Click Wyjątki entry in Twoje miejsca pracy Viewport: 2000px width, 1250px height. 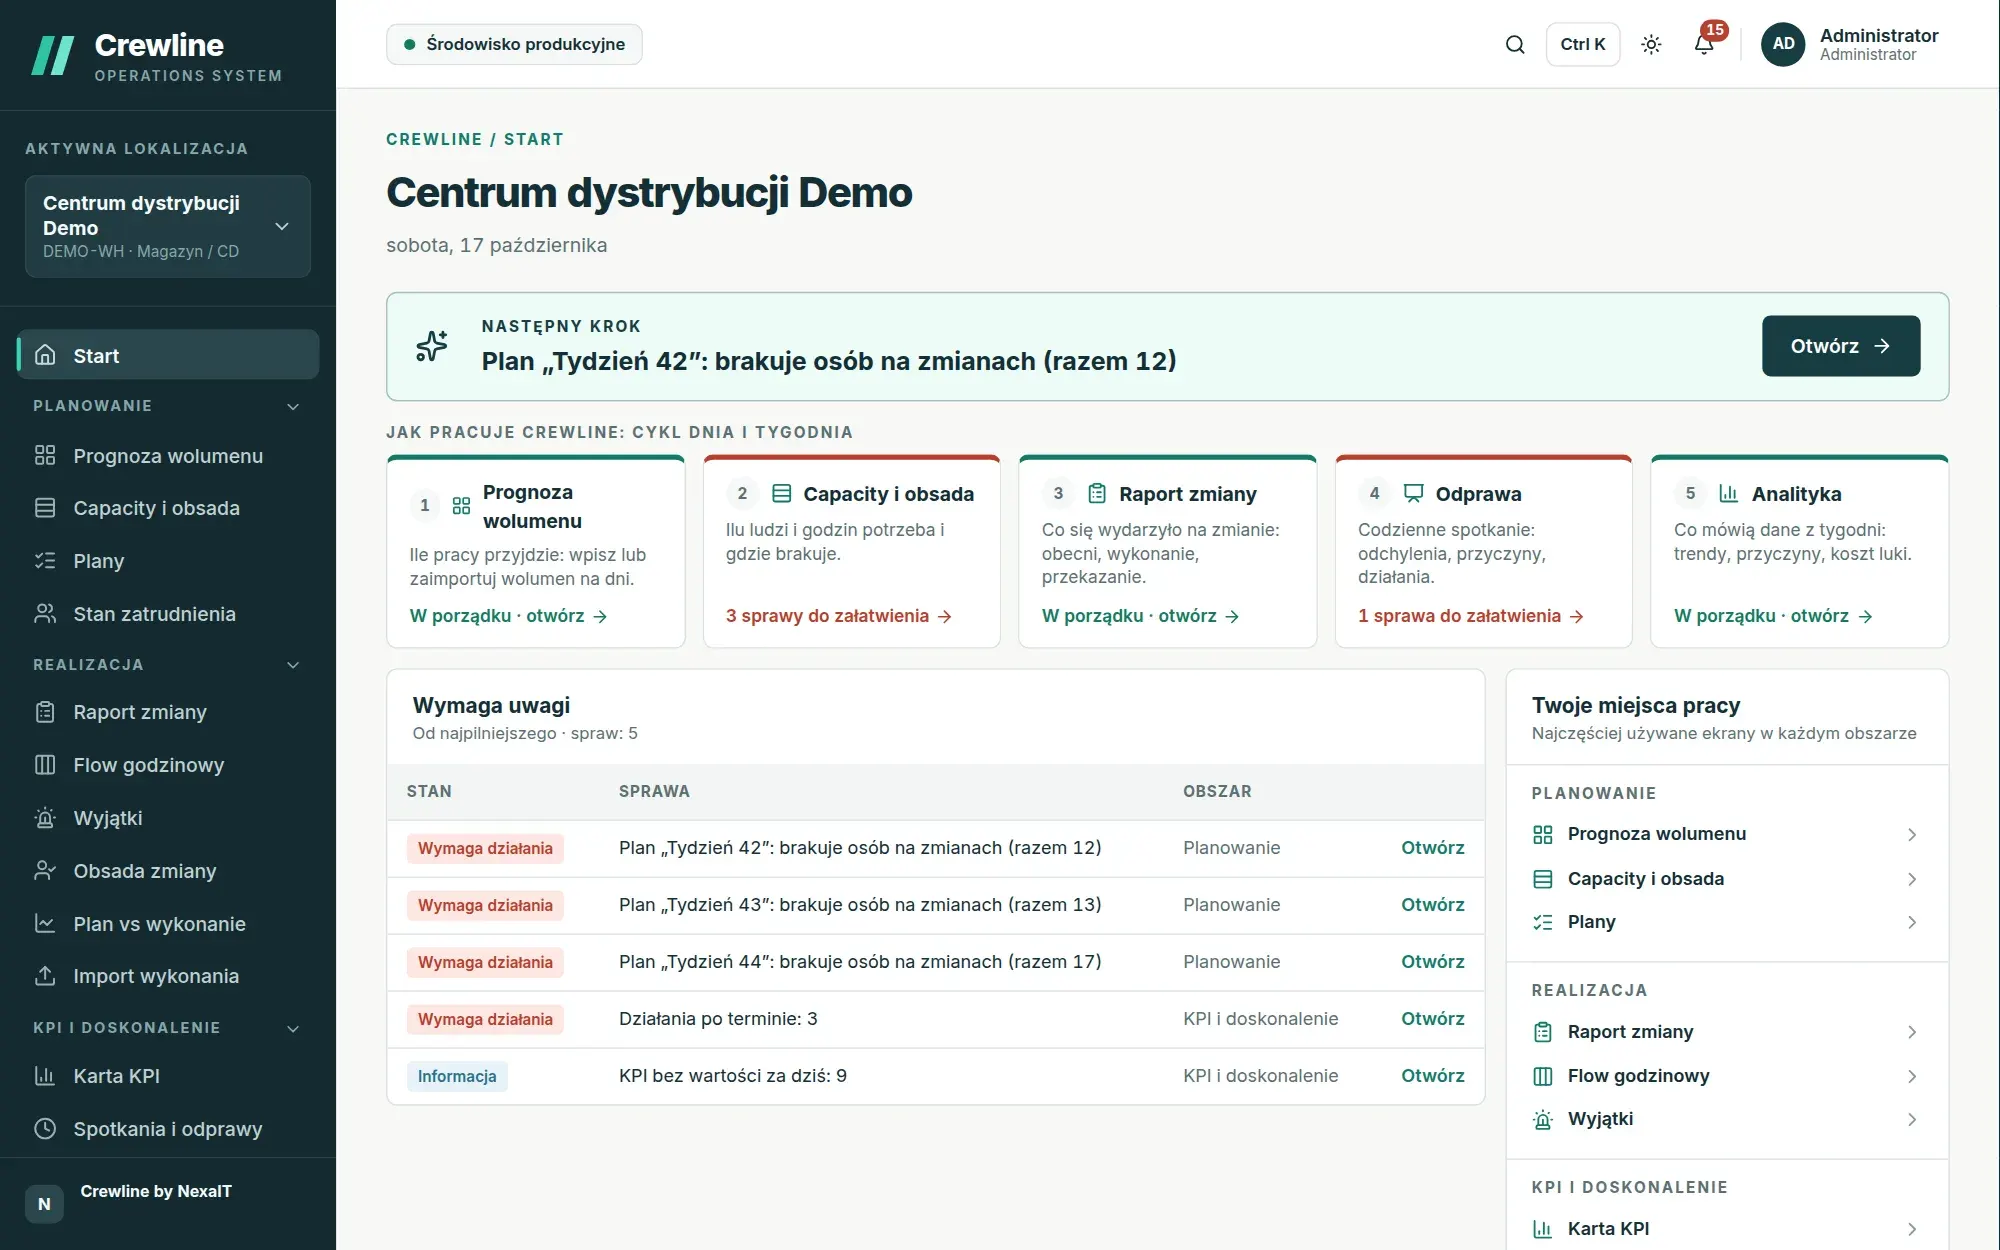point(1726,1119)
